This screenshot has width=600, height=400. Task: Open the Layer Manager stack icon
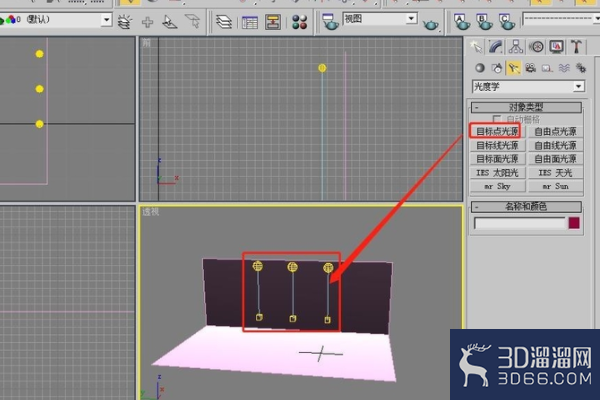click(x=224, y=22)
